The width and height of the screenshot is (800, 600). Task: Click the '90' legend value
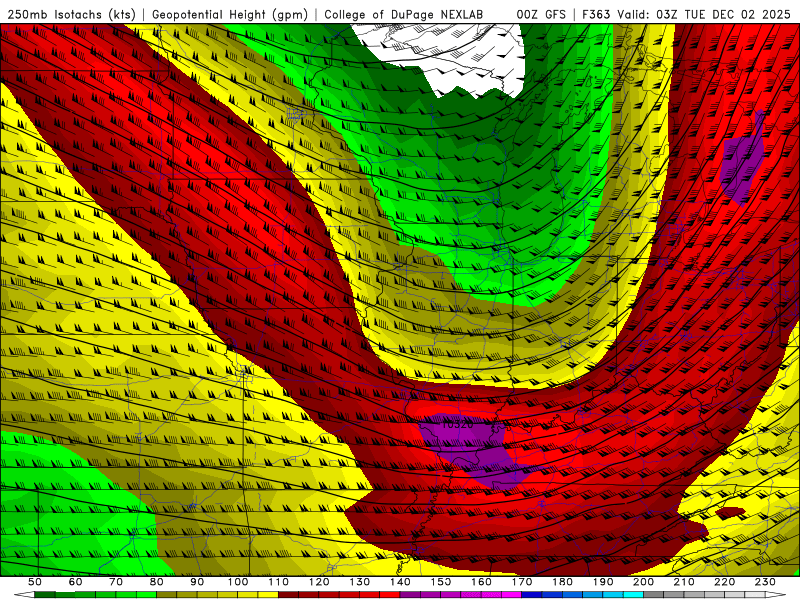pyautogui.click(x=197, y=582)
